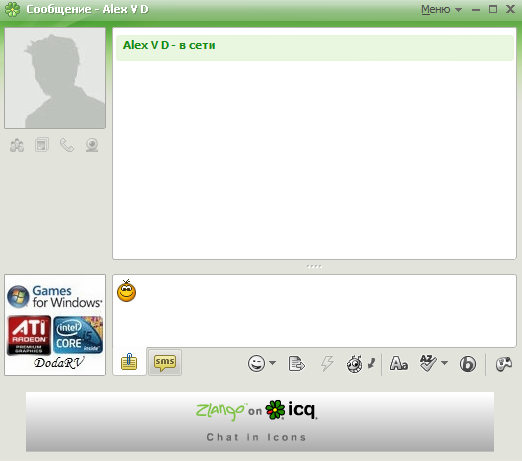Click inside the message input field
The image size is (522, 461).
[314, 311]
